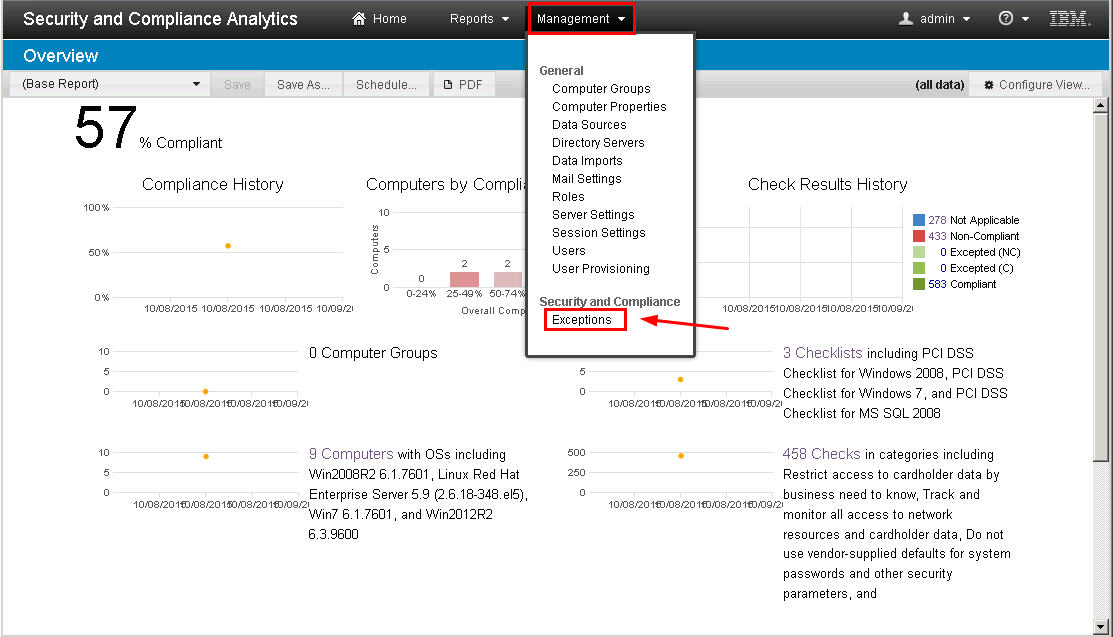Click the Check Results History heading
Viewport: 1113px width, 637px height.
point(828,185)
